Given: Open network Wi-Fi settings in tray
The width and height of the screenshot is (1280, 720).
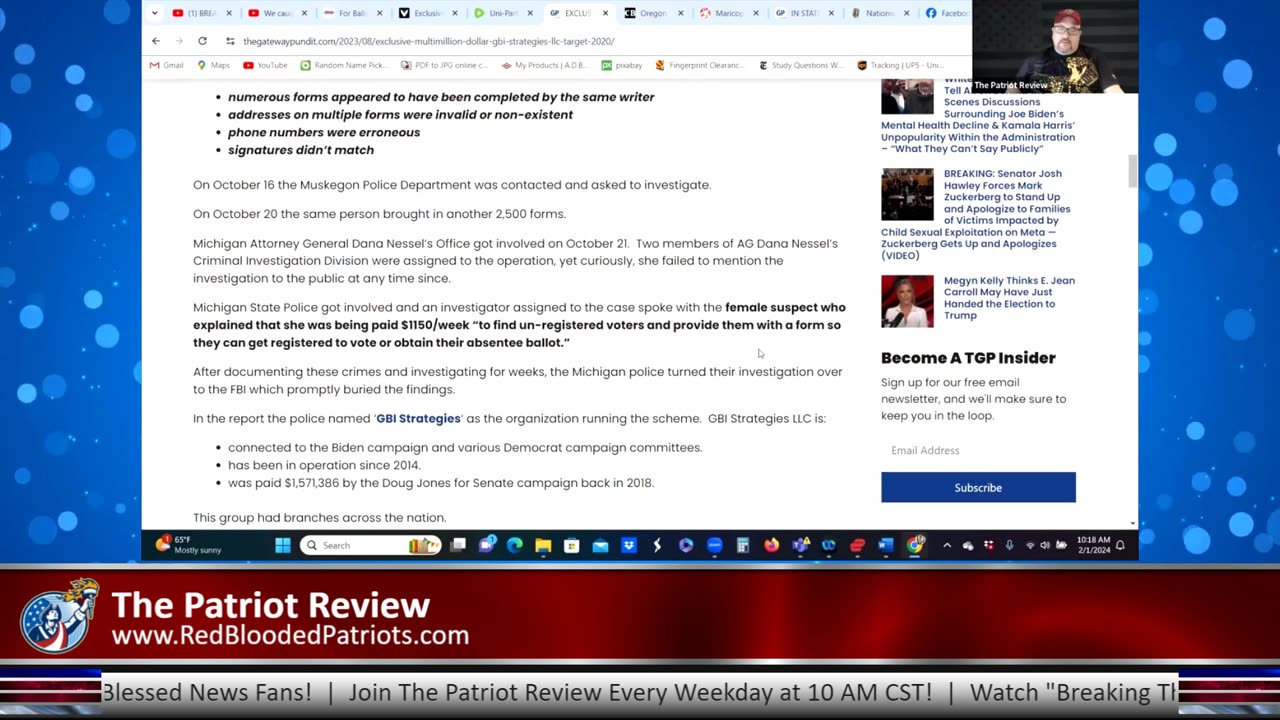Looking at the screenshot, I should (1030, 545).
